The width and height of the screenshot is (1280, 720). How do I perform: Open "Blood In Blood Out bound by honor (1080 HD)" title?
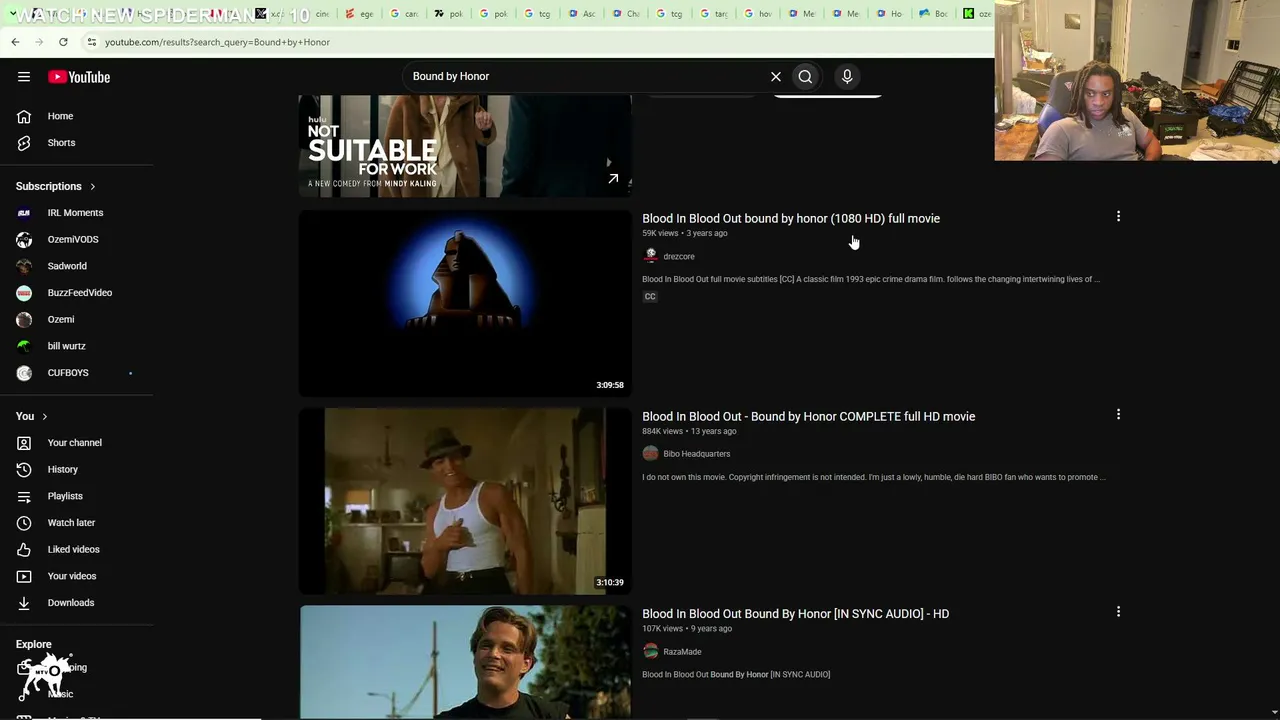click(x=791, y=219)
